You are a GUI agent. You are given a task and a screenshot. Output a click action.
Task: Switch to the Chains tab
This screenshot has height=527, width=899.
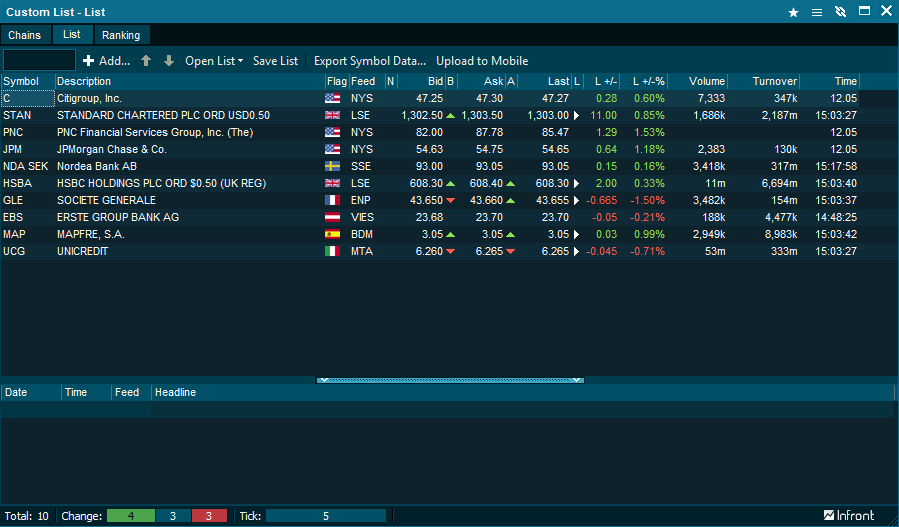(x=25, y=35)
